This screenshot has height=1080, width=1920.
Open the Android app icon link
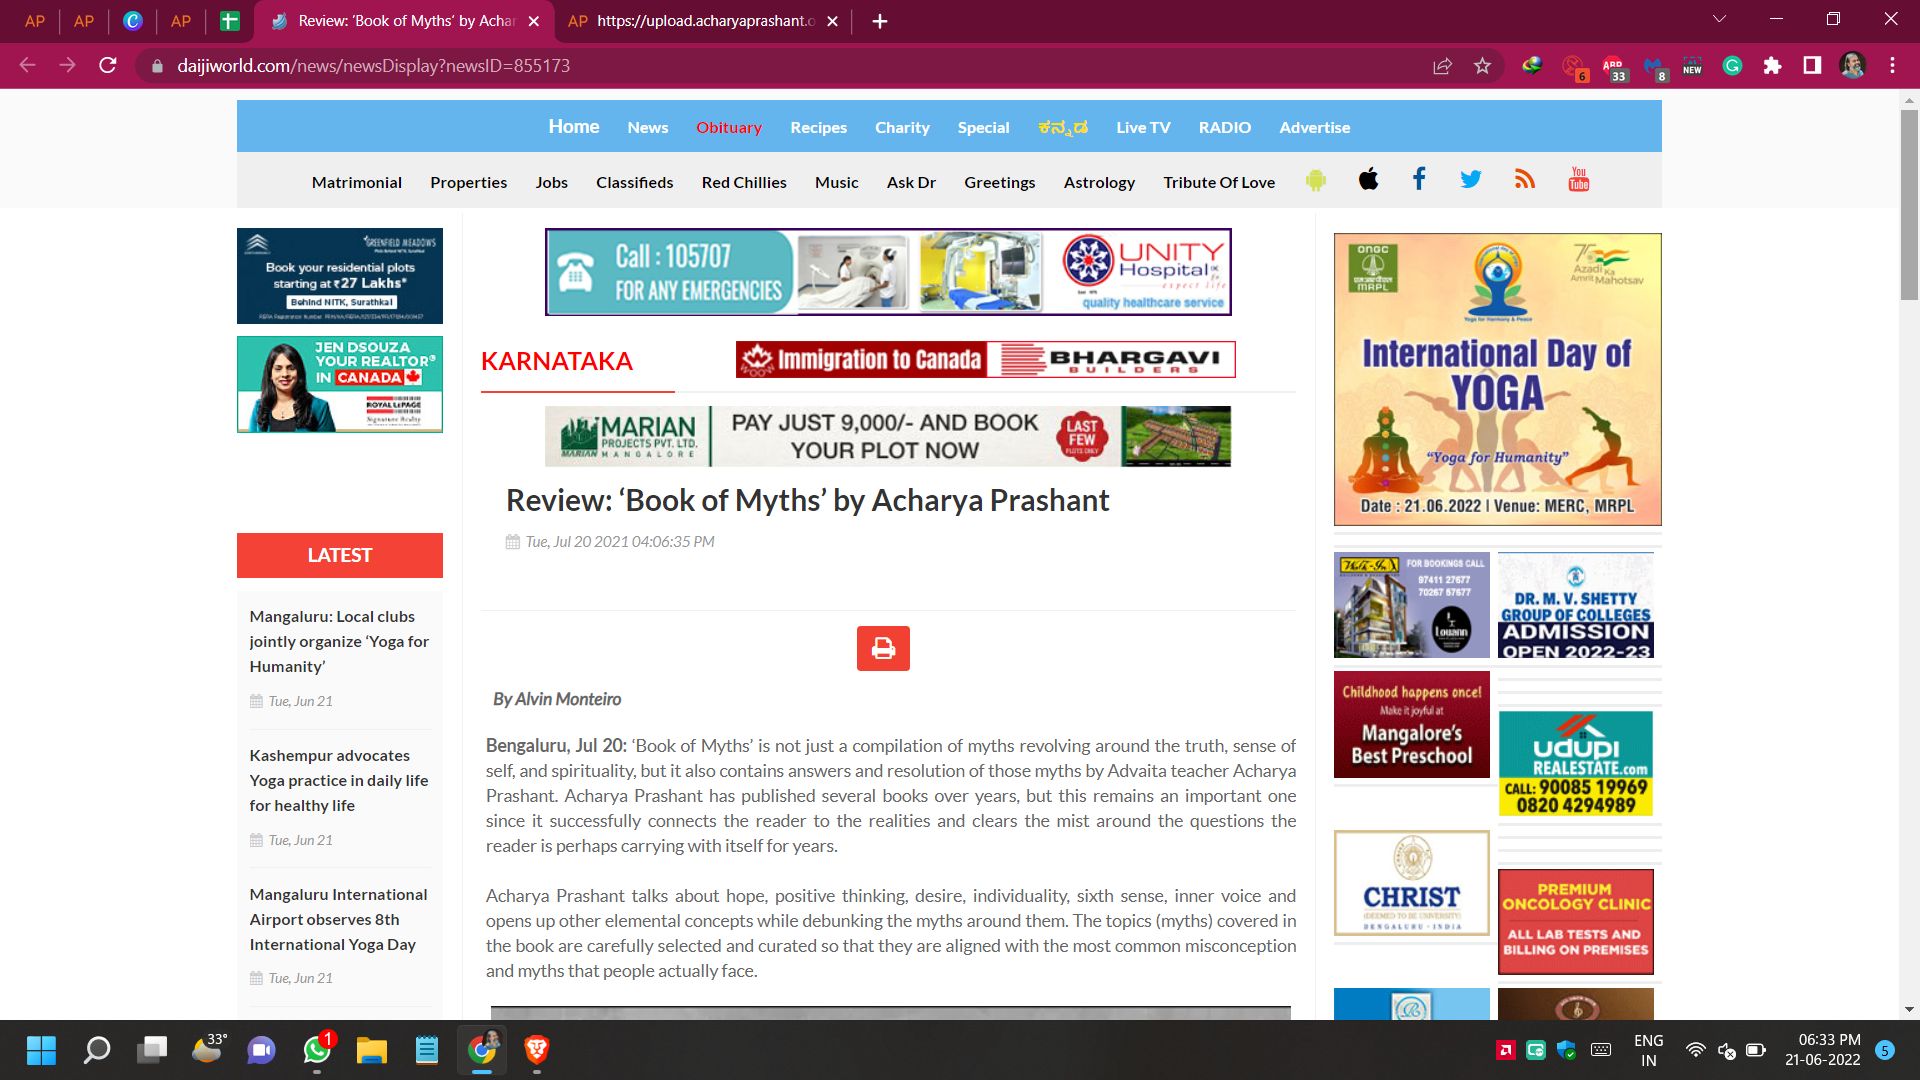tap(1315, 181)
